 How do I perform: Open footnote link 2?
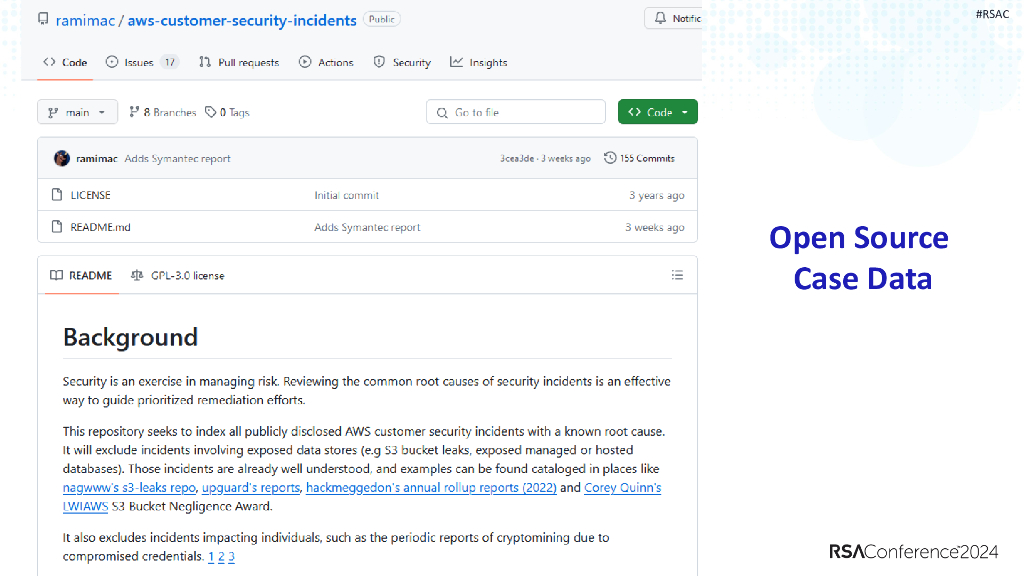pos(221,556)
